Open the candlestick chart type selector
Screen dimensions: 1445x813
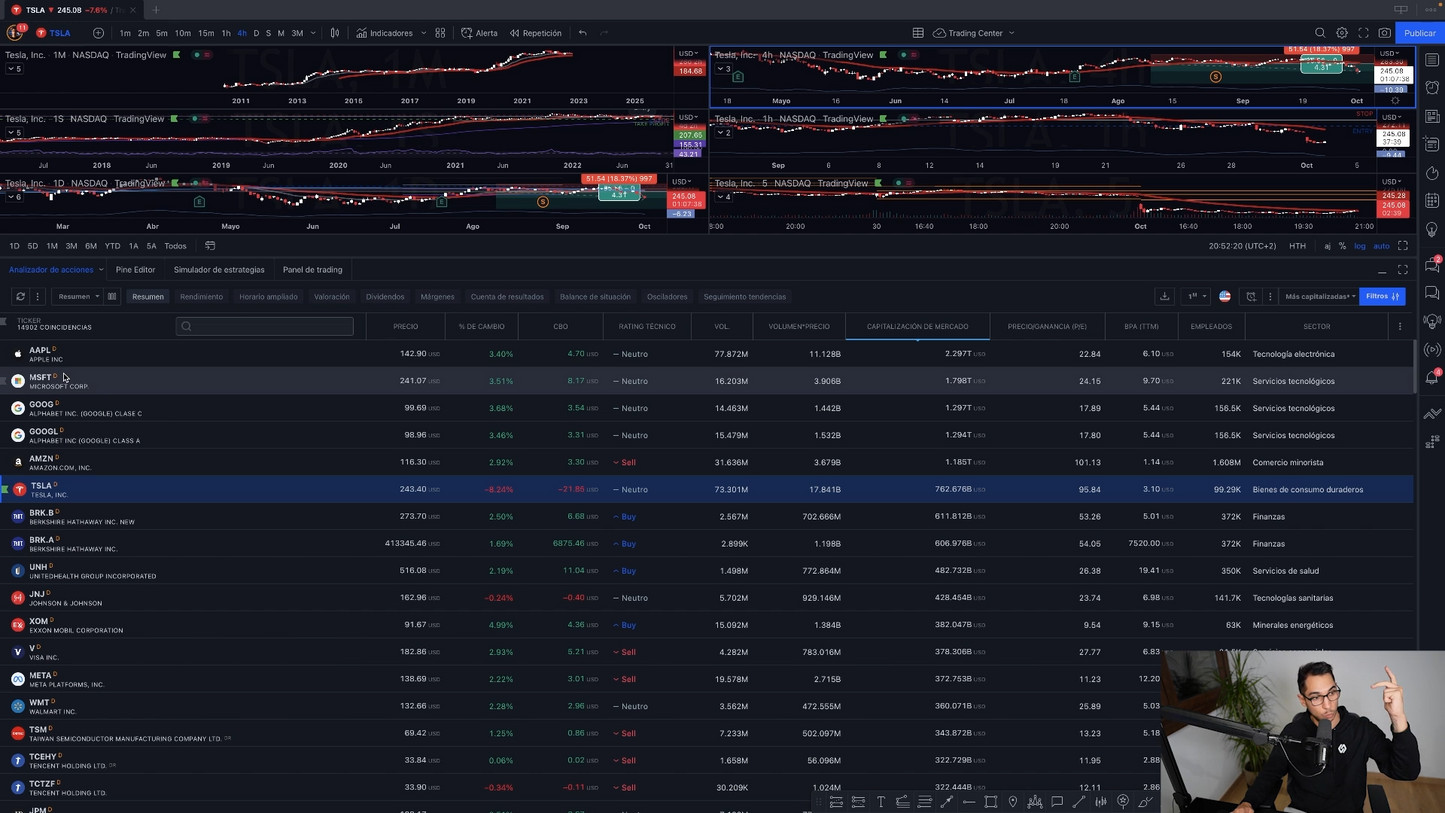tap(335, 33)
